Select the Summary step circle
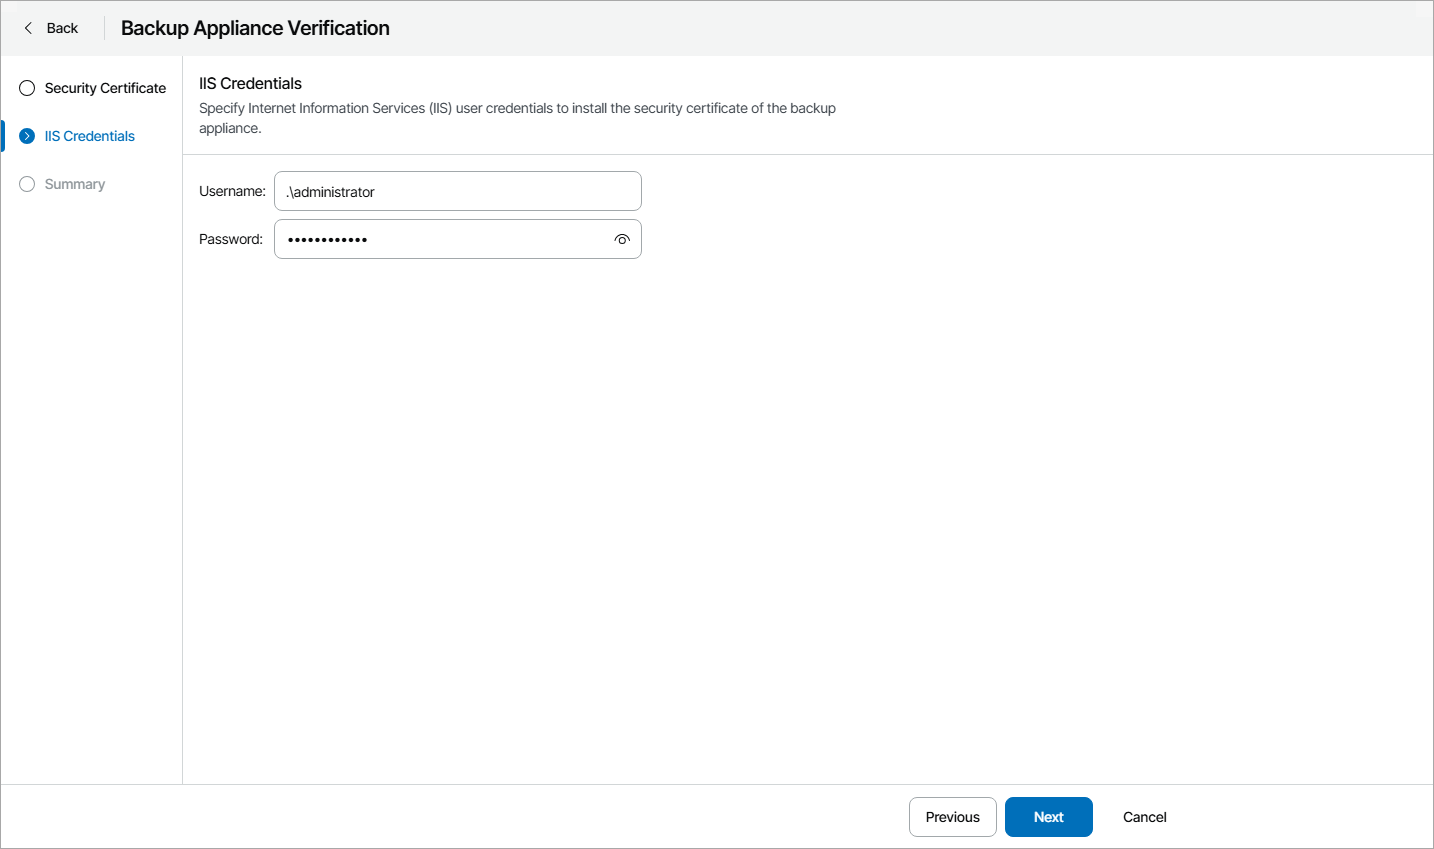Viewport: 1434px width, 849px height. (26, 184)
